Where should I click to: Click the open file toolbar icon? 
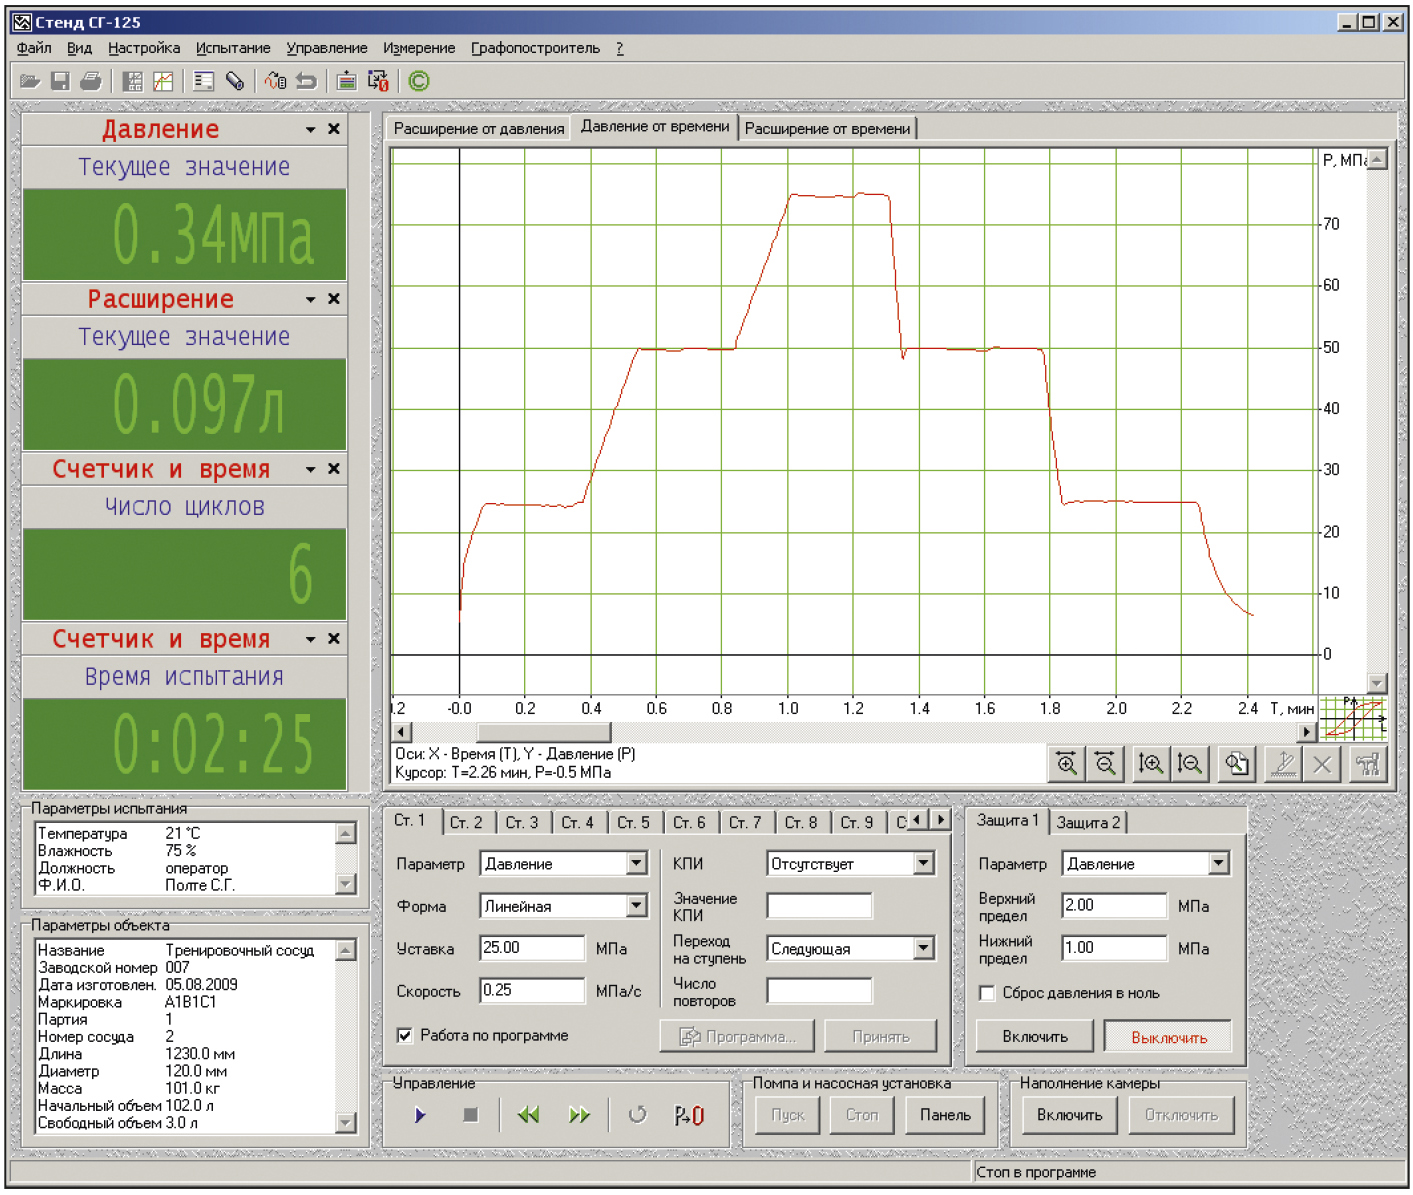[x=30, y=81]
